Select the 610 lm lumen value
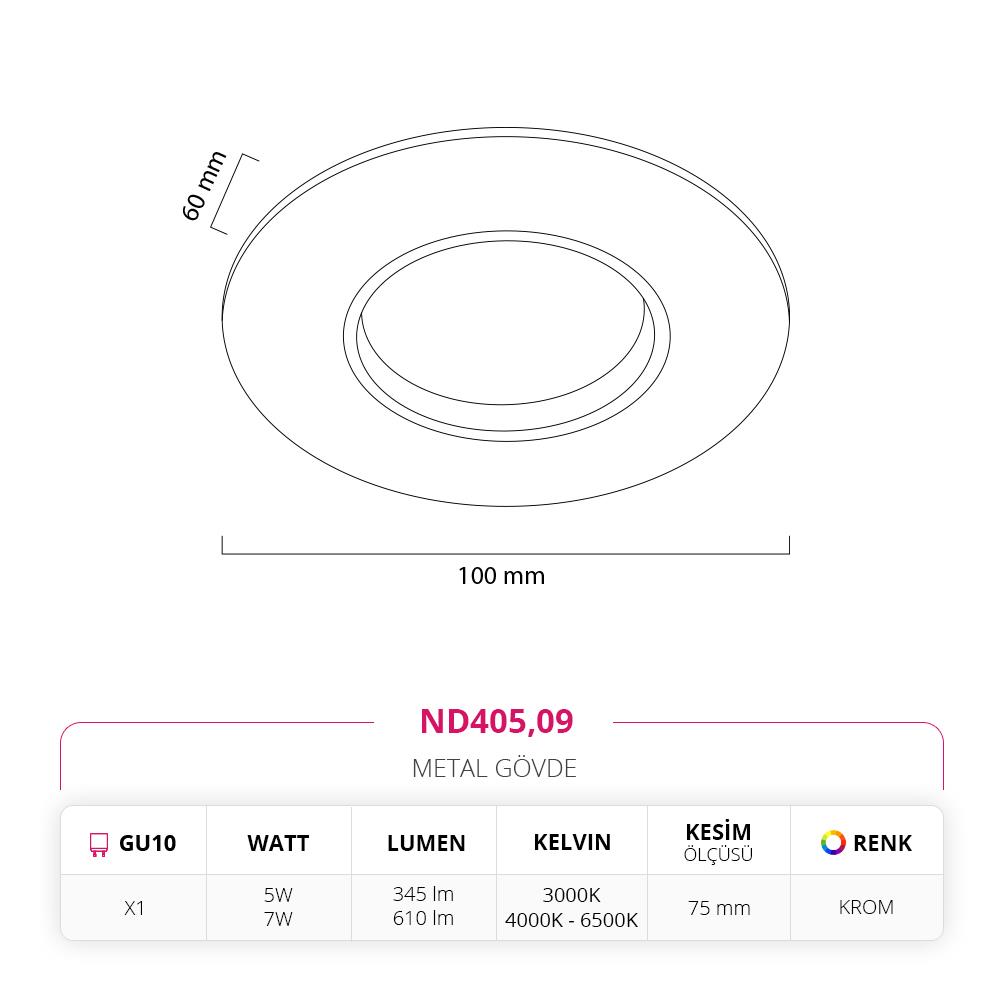 (x=423, y=918)
